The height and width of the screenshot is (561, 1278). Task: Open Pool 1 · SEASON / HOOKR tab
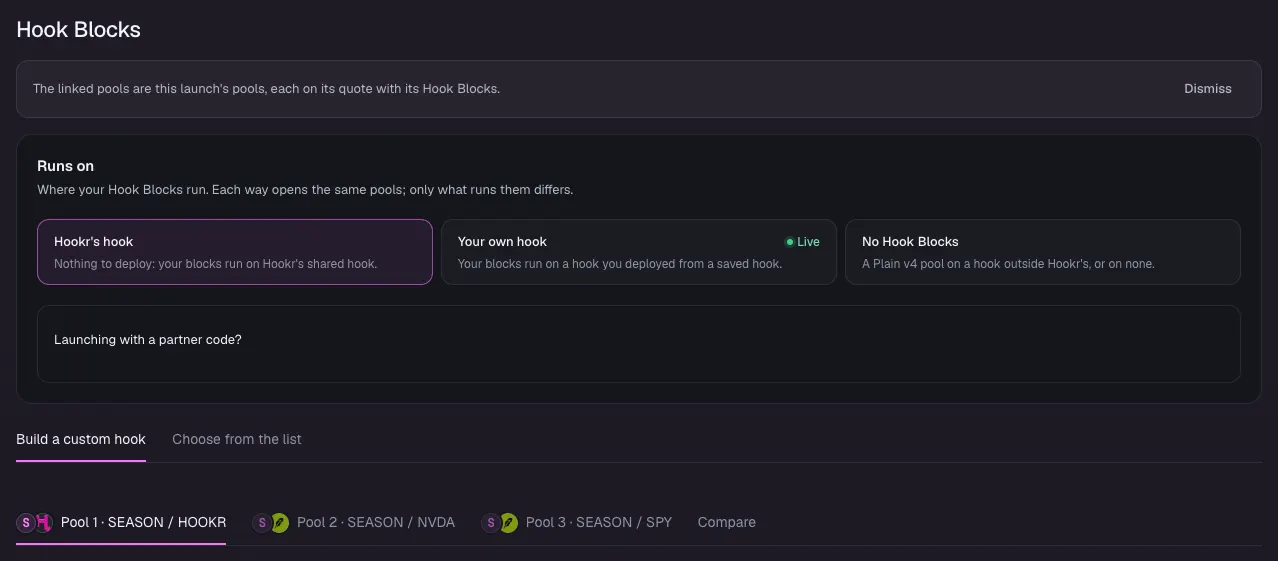point(121,522)
